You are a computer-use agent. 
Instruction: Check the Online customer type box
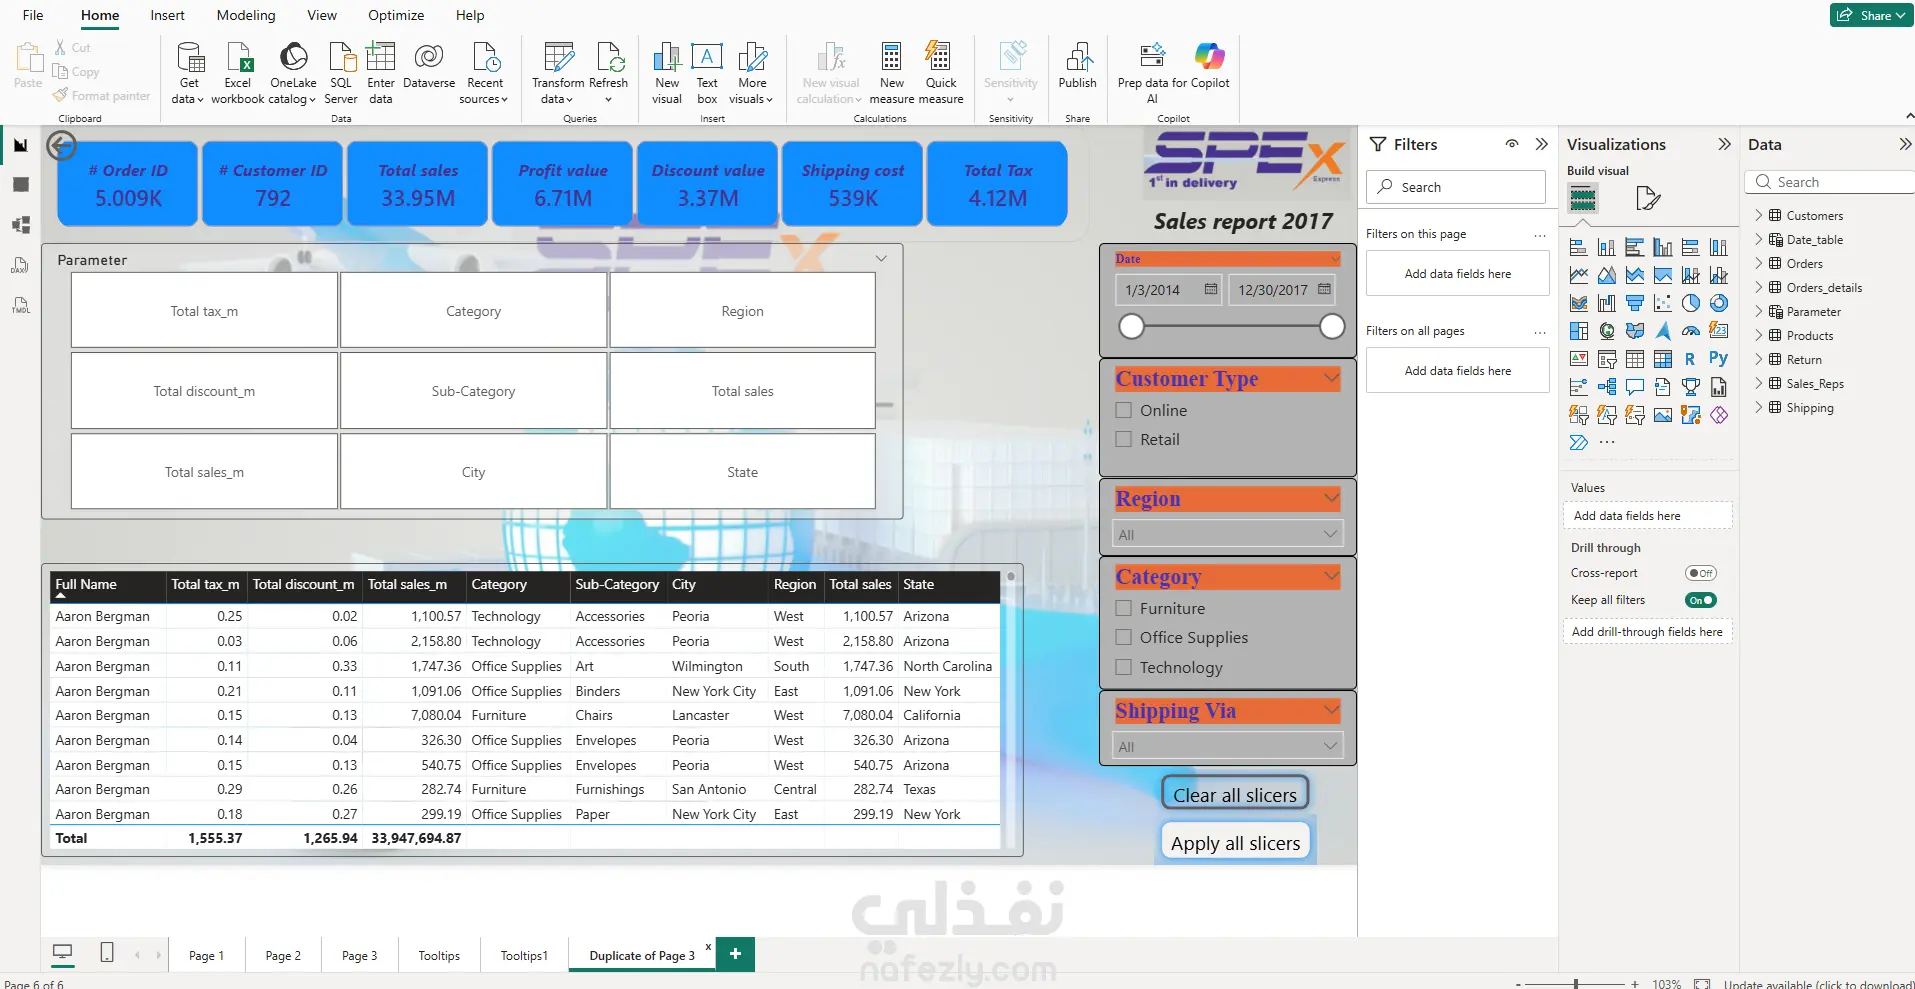click(1124, 410)
